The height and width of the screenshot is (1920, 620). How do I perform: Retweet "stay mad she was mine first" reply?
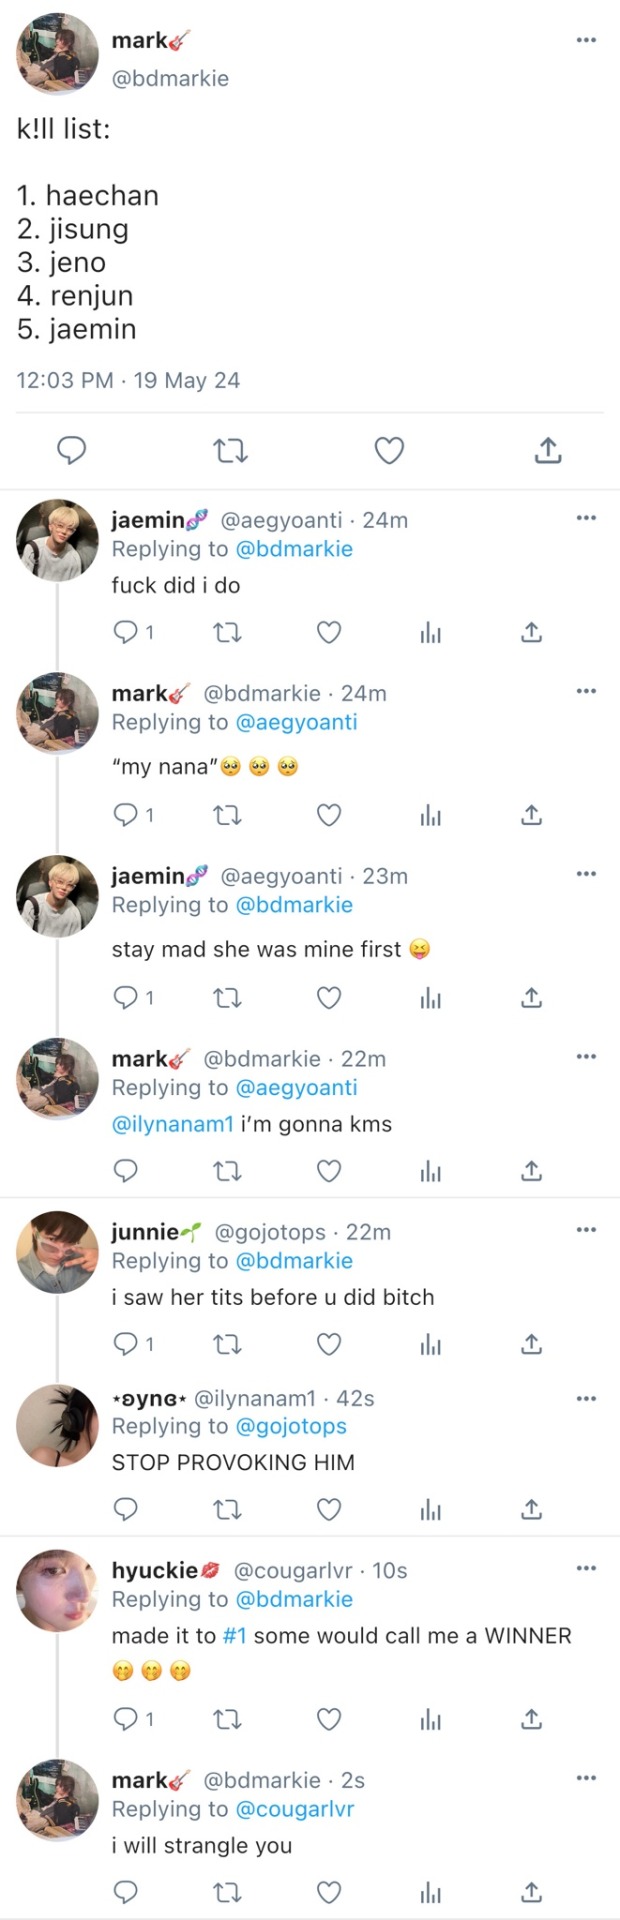228,998
